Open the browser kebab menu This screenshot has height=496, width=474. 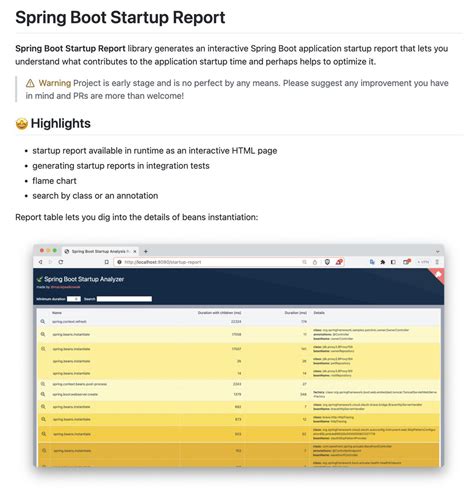[437, 262]
